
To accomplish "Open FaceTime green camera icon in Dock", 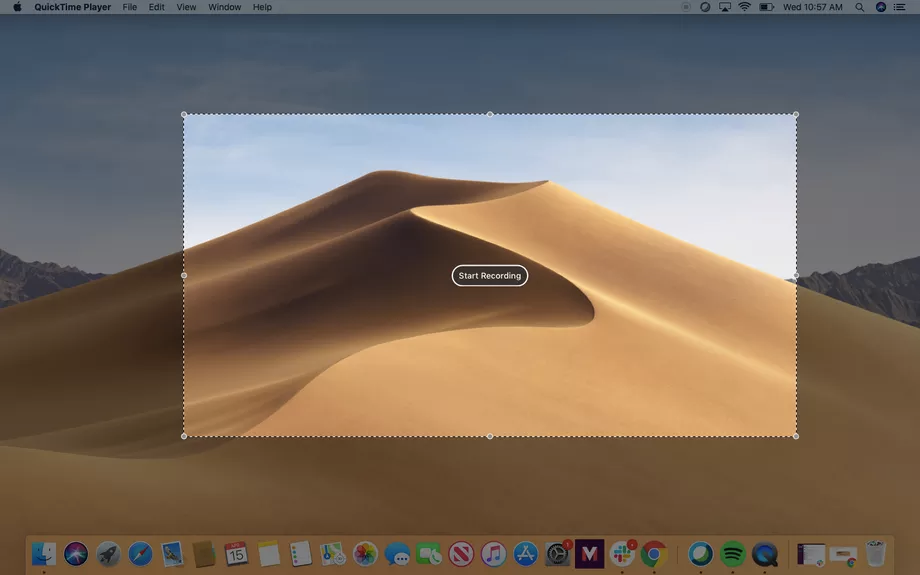I will [429, 554].
